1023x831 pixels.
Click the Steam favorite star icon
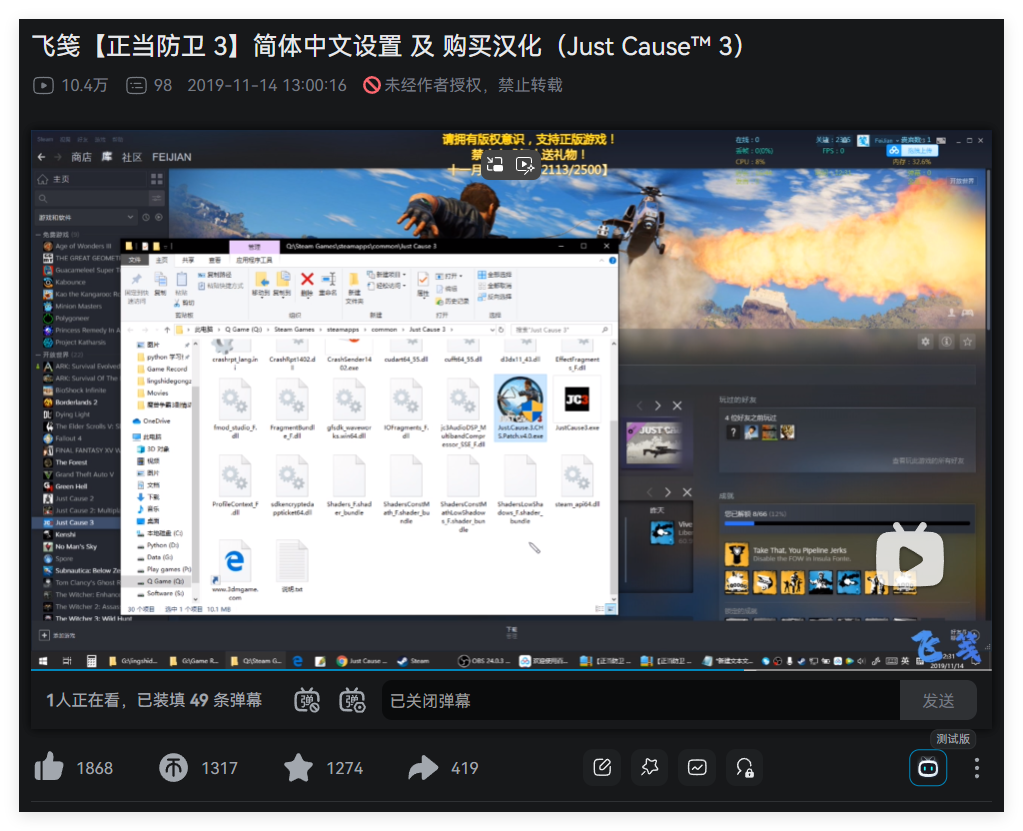coord(968,341)
